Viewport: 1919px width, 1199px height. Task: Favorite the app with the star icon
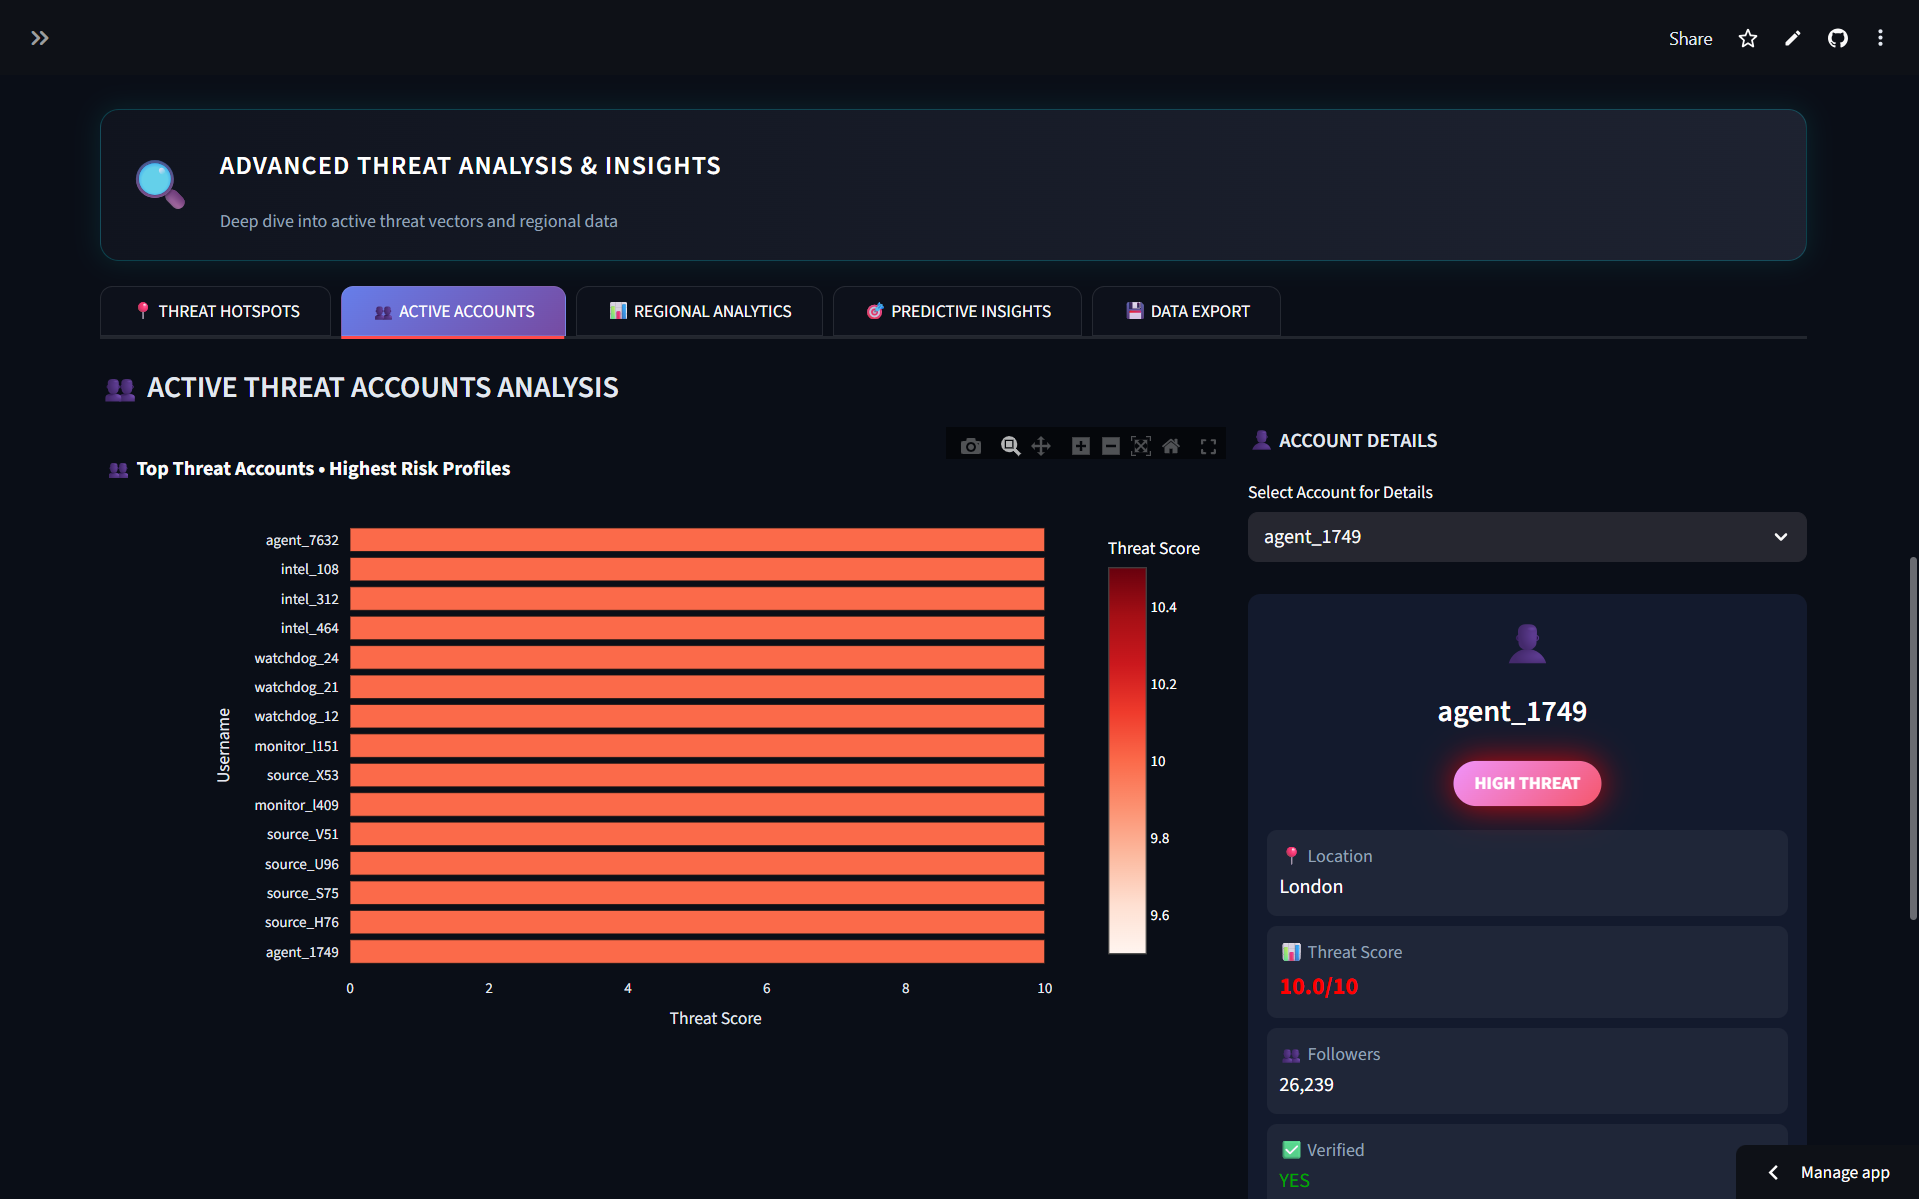(x=1748, y=38)
